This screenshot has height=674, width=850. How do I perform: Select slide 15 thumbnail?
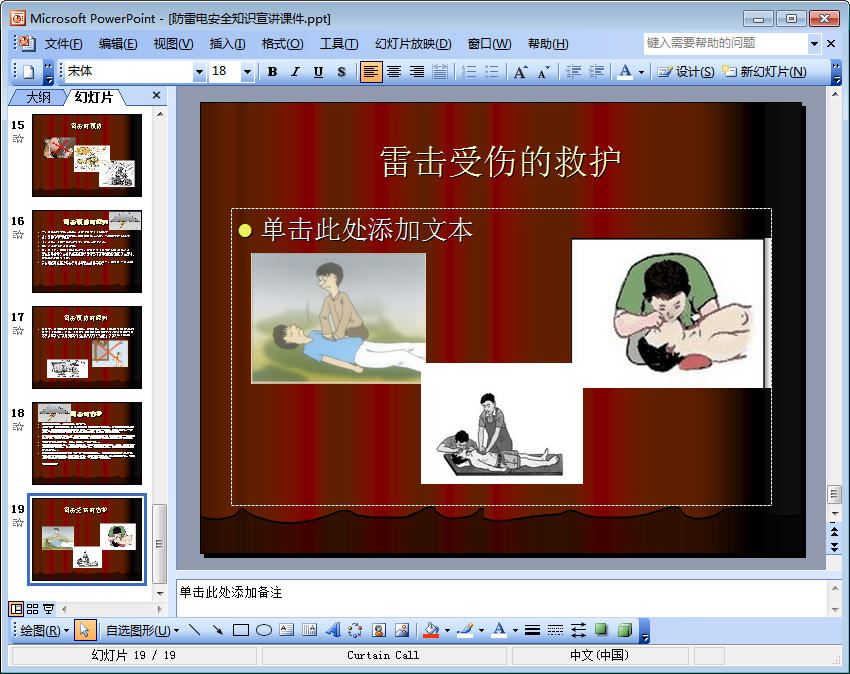(87, 155)
